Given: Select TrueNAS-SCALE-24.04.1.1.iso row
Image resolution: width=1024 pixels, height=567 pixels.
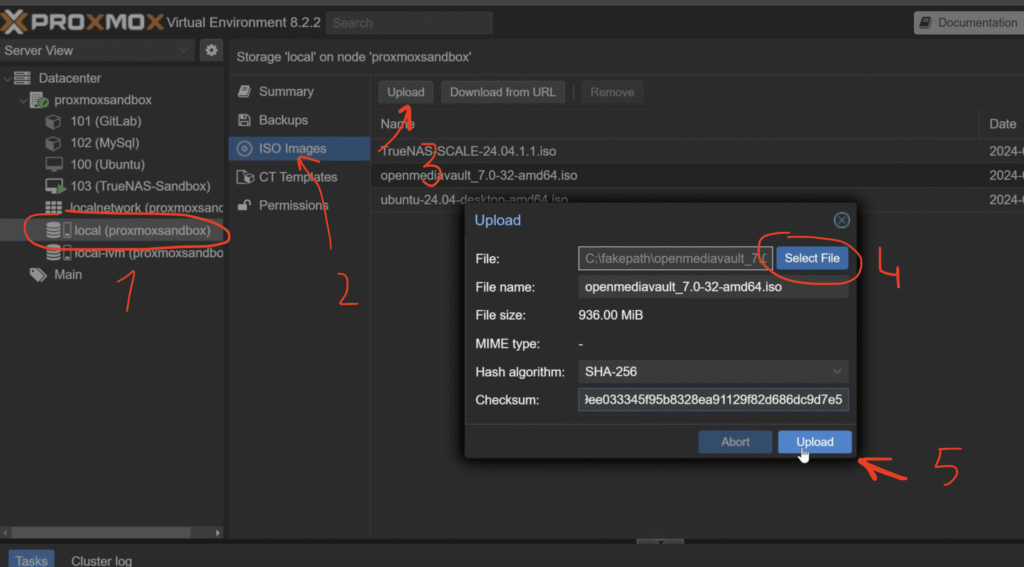Looking at the screenshot, I should [697, 151].
